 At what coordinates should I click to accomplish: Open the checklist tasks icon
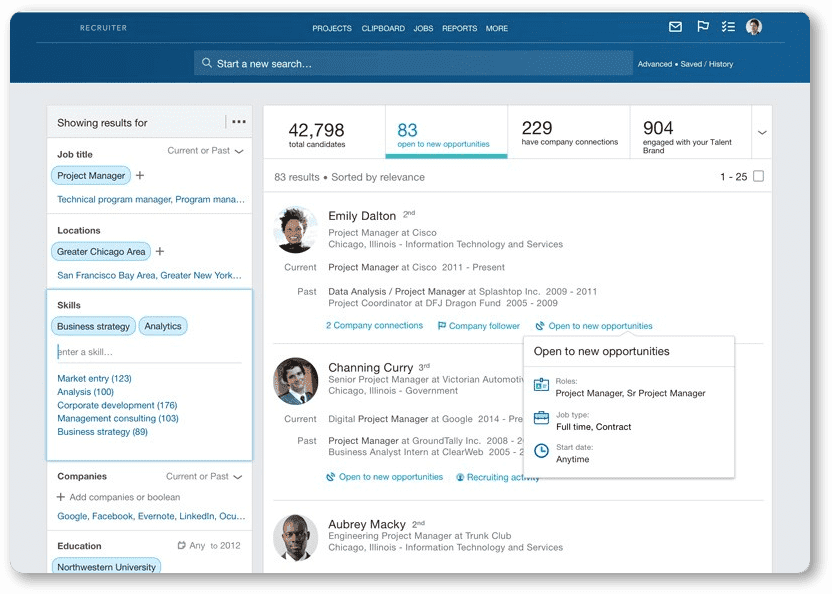coord(729,27)
